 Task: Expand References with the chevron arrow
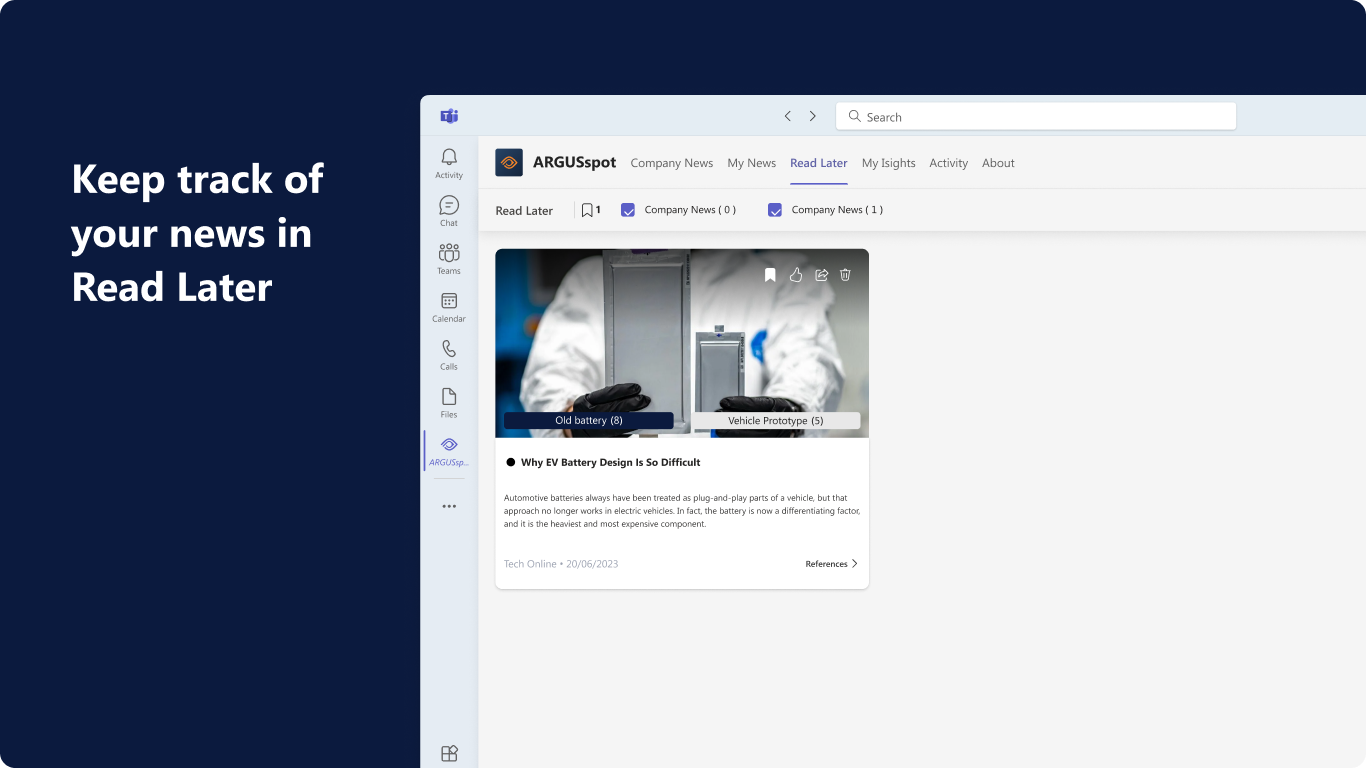tap(854, 564)
